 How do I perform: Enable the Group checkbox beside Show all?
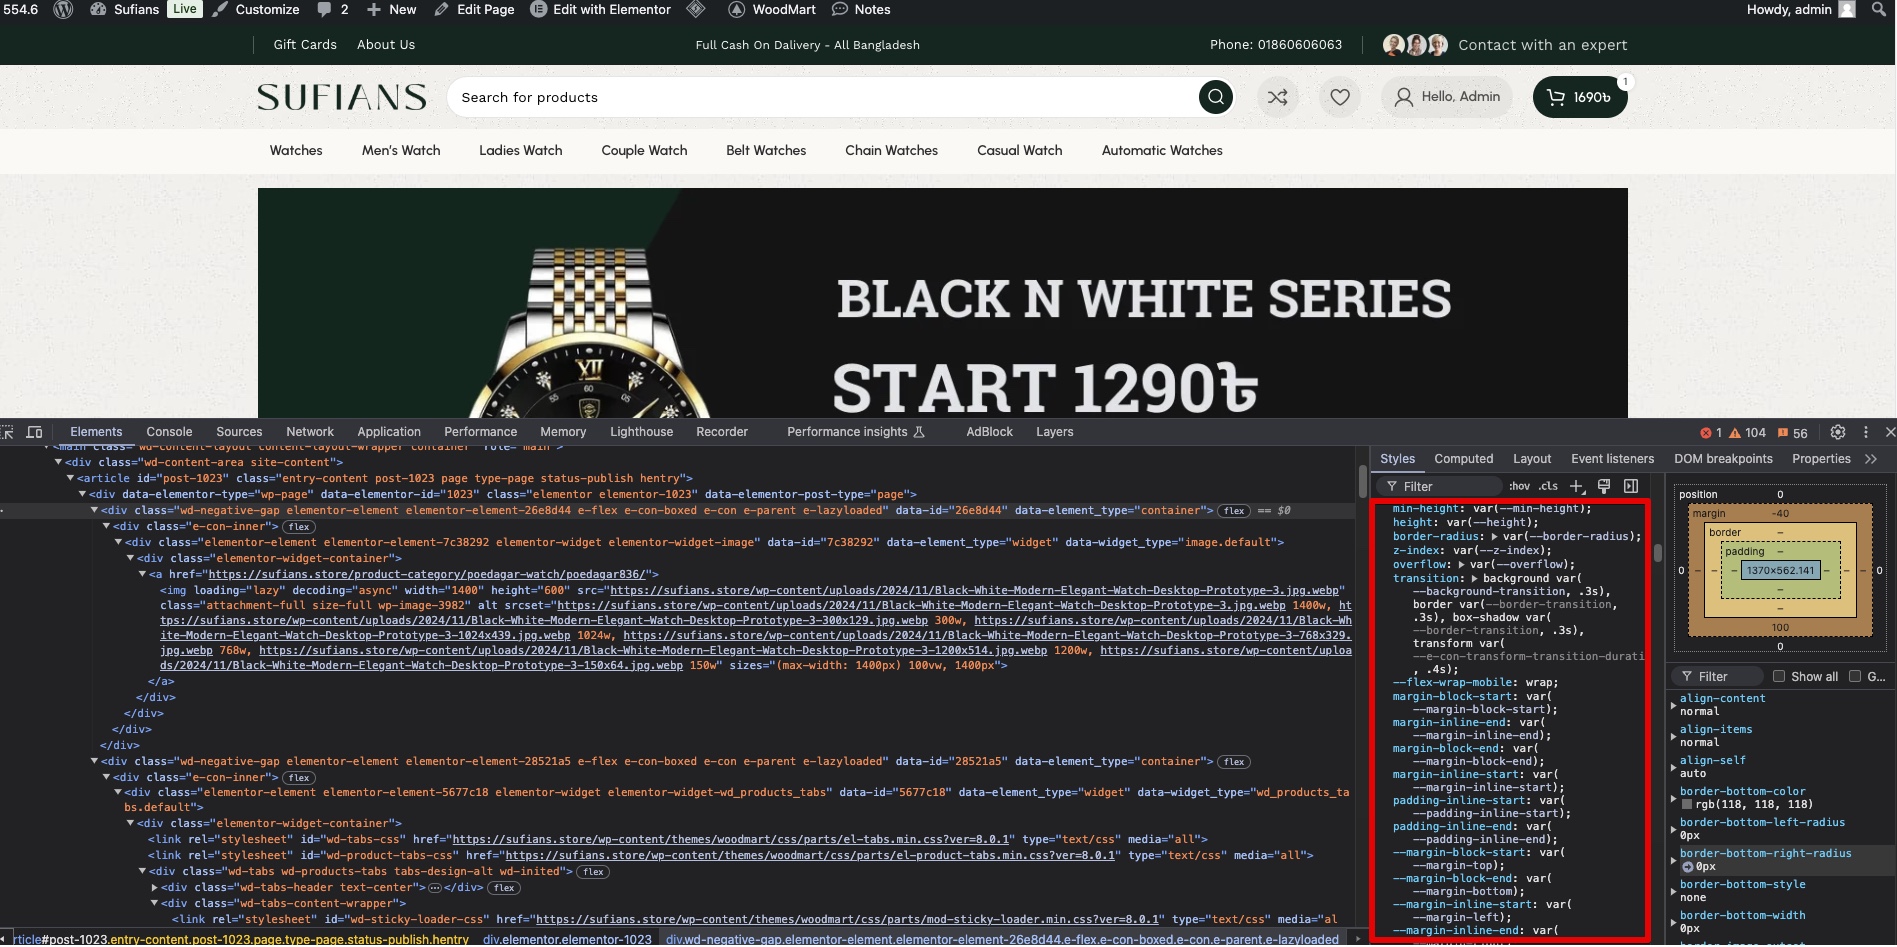click(1855, 676)
